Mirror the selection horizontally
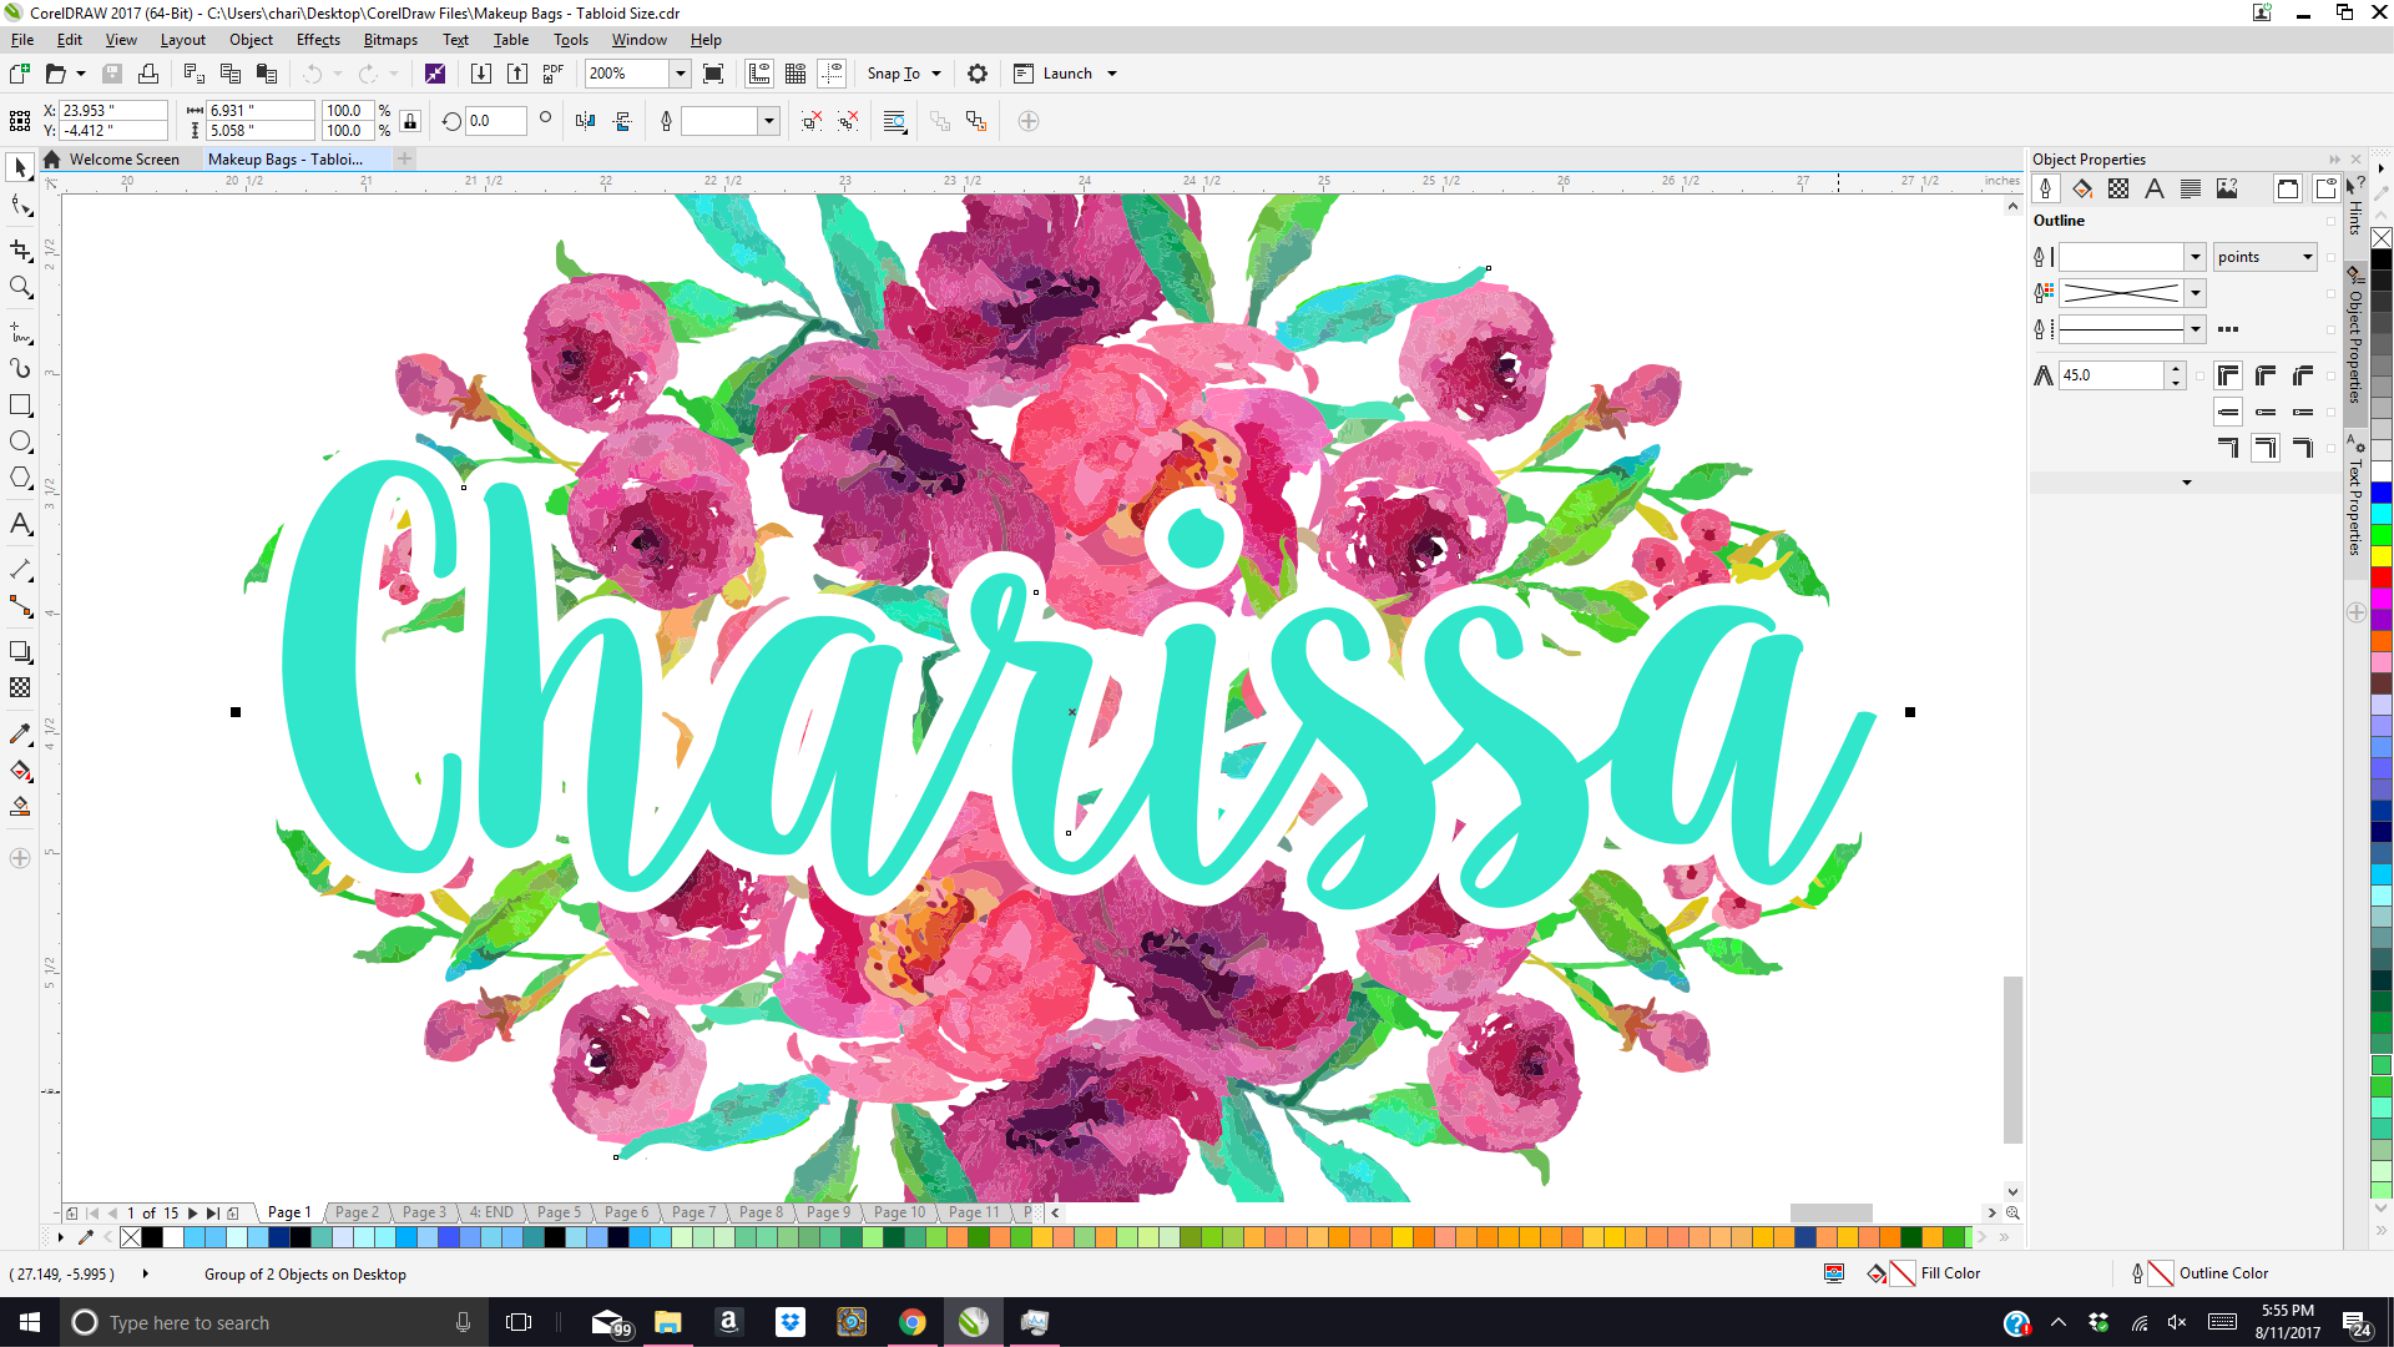 [585, 121]
